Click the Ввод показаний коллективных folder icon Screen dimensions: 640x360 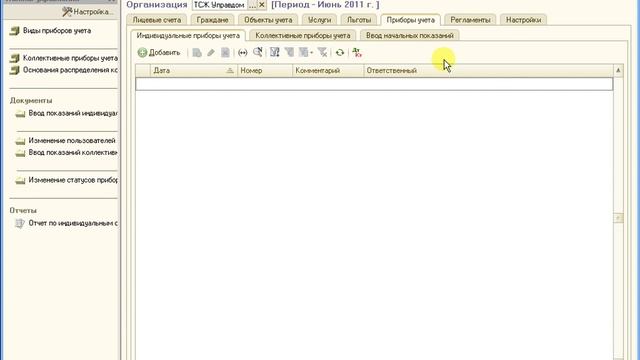(20, 153)
